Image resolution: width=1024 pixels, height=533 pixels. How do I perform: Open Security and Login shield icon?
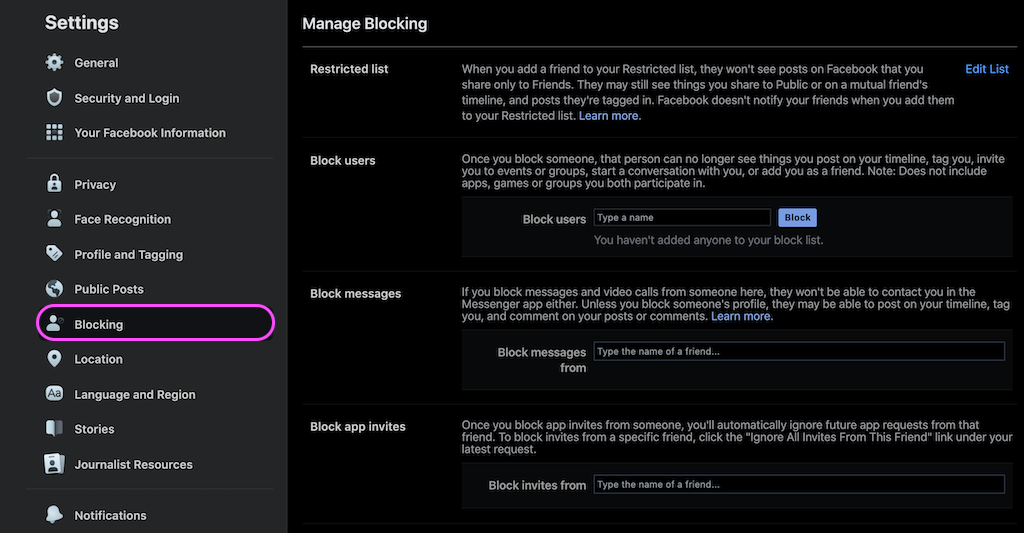tap(54, 98)
